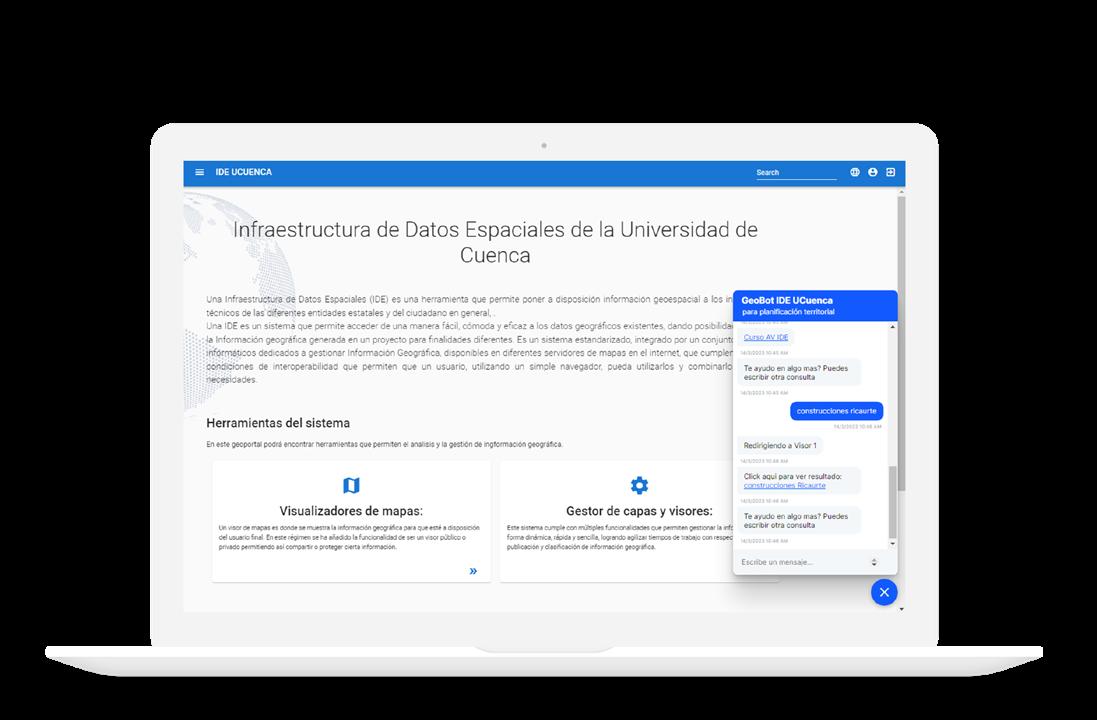The image size is (1097, 720).
Task: Click the main page scrollbar thumb
Action: point(901,343)
